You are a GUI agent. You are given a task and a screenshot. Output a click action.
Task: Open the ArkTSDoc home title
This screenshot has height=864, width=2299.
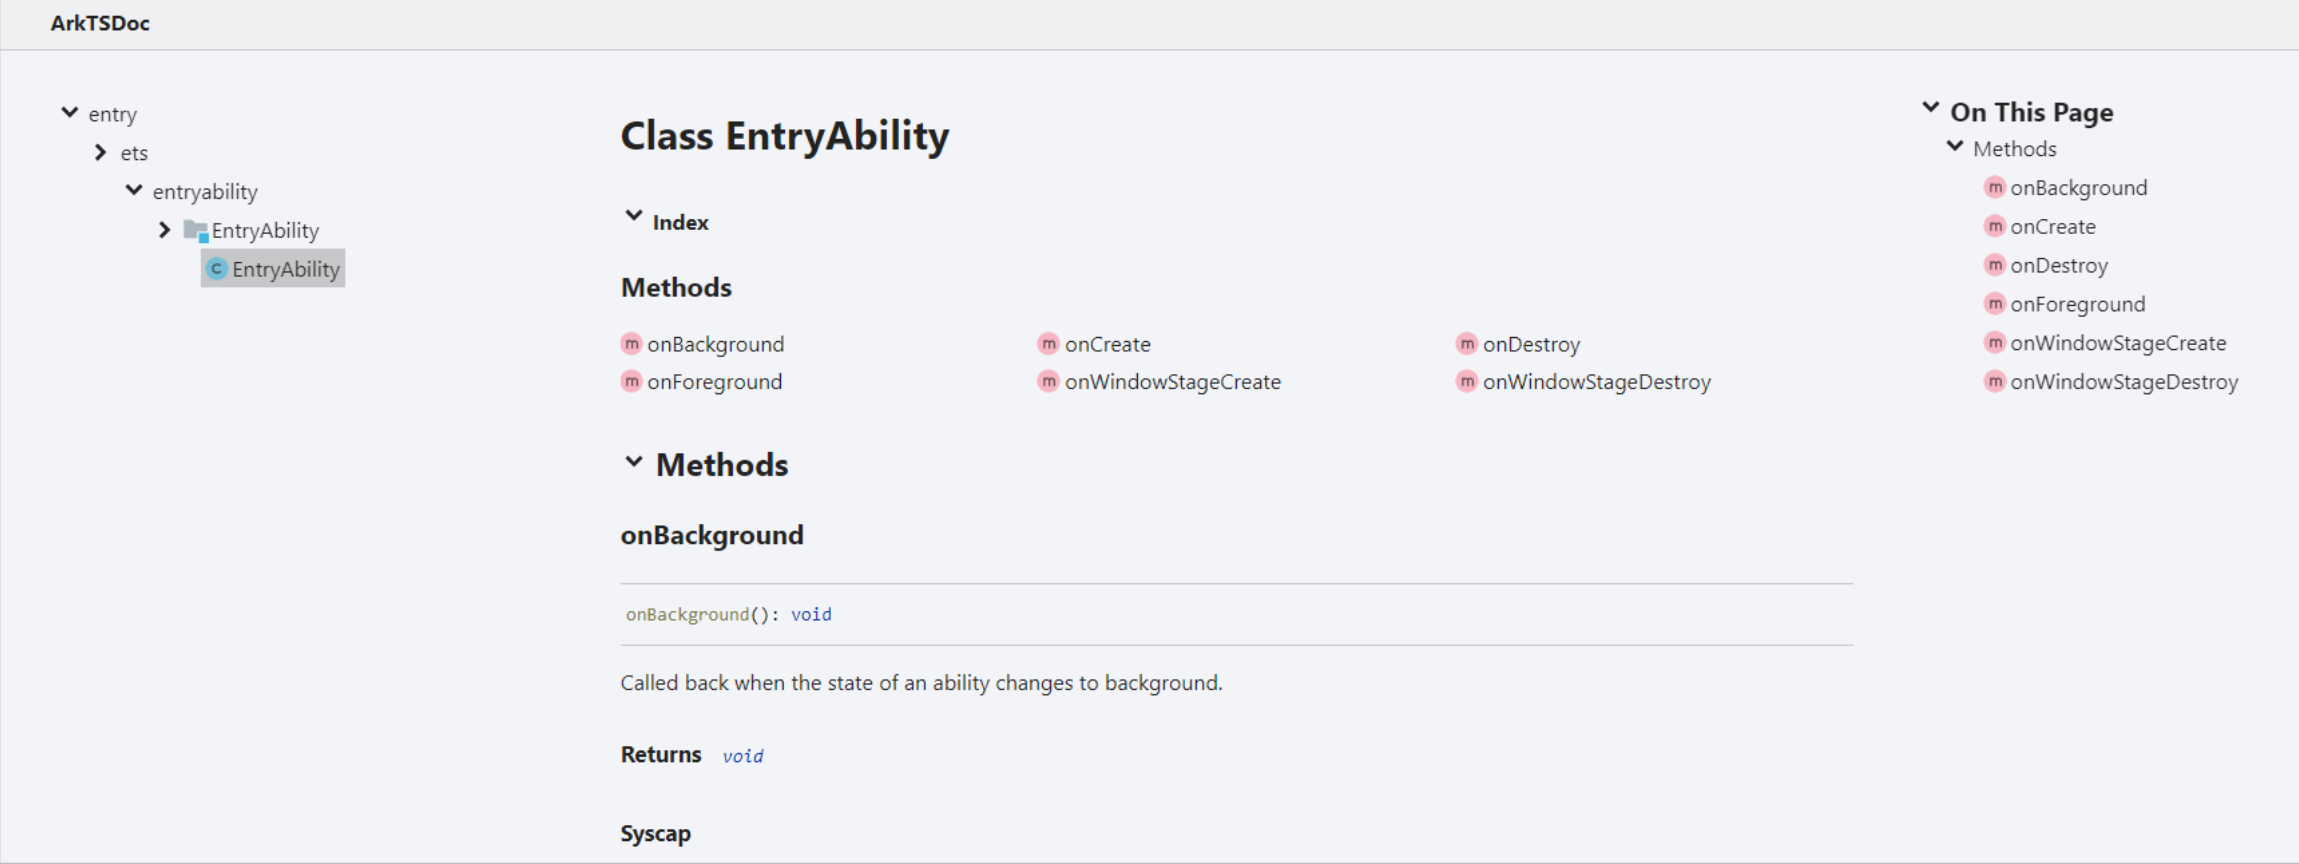pos(100,23)
